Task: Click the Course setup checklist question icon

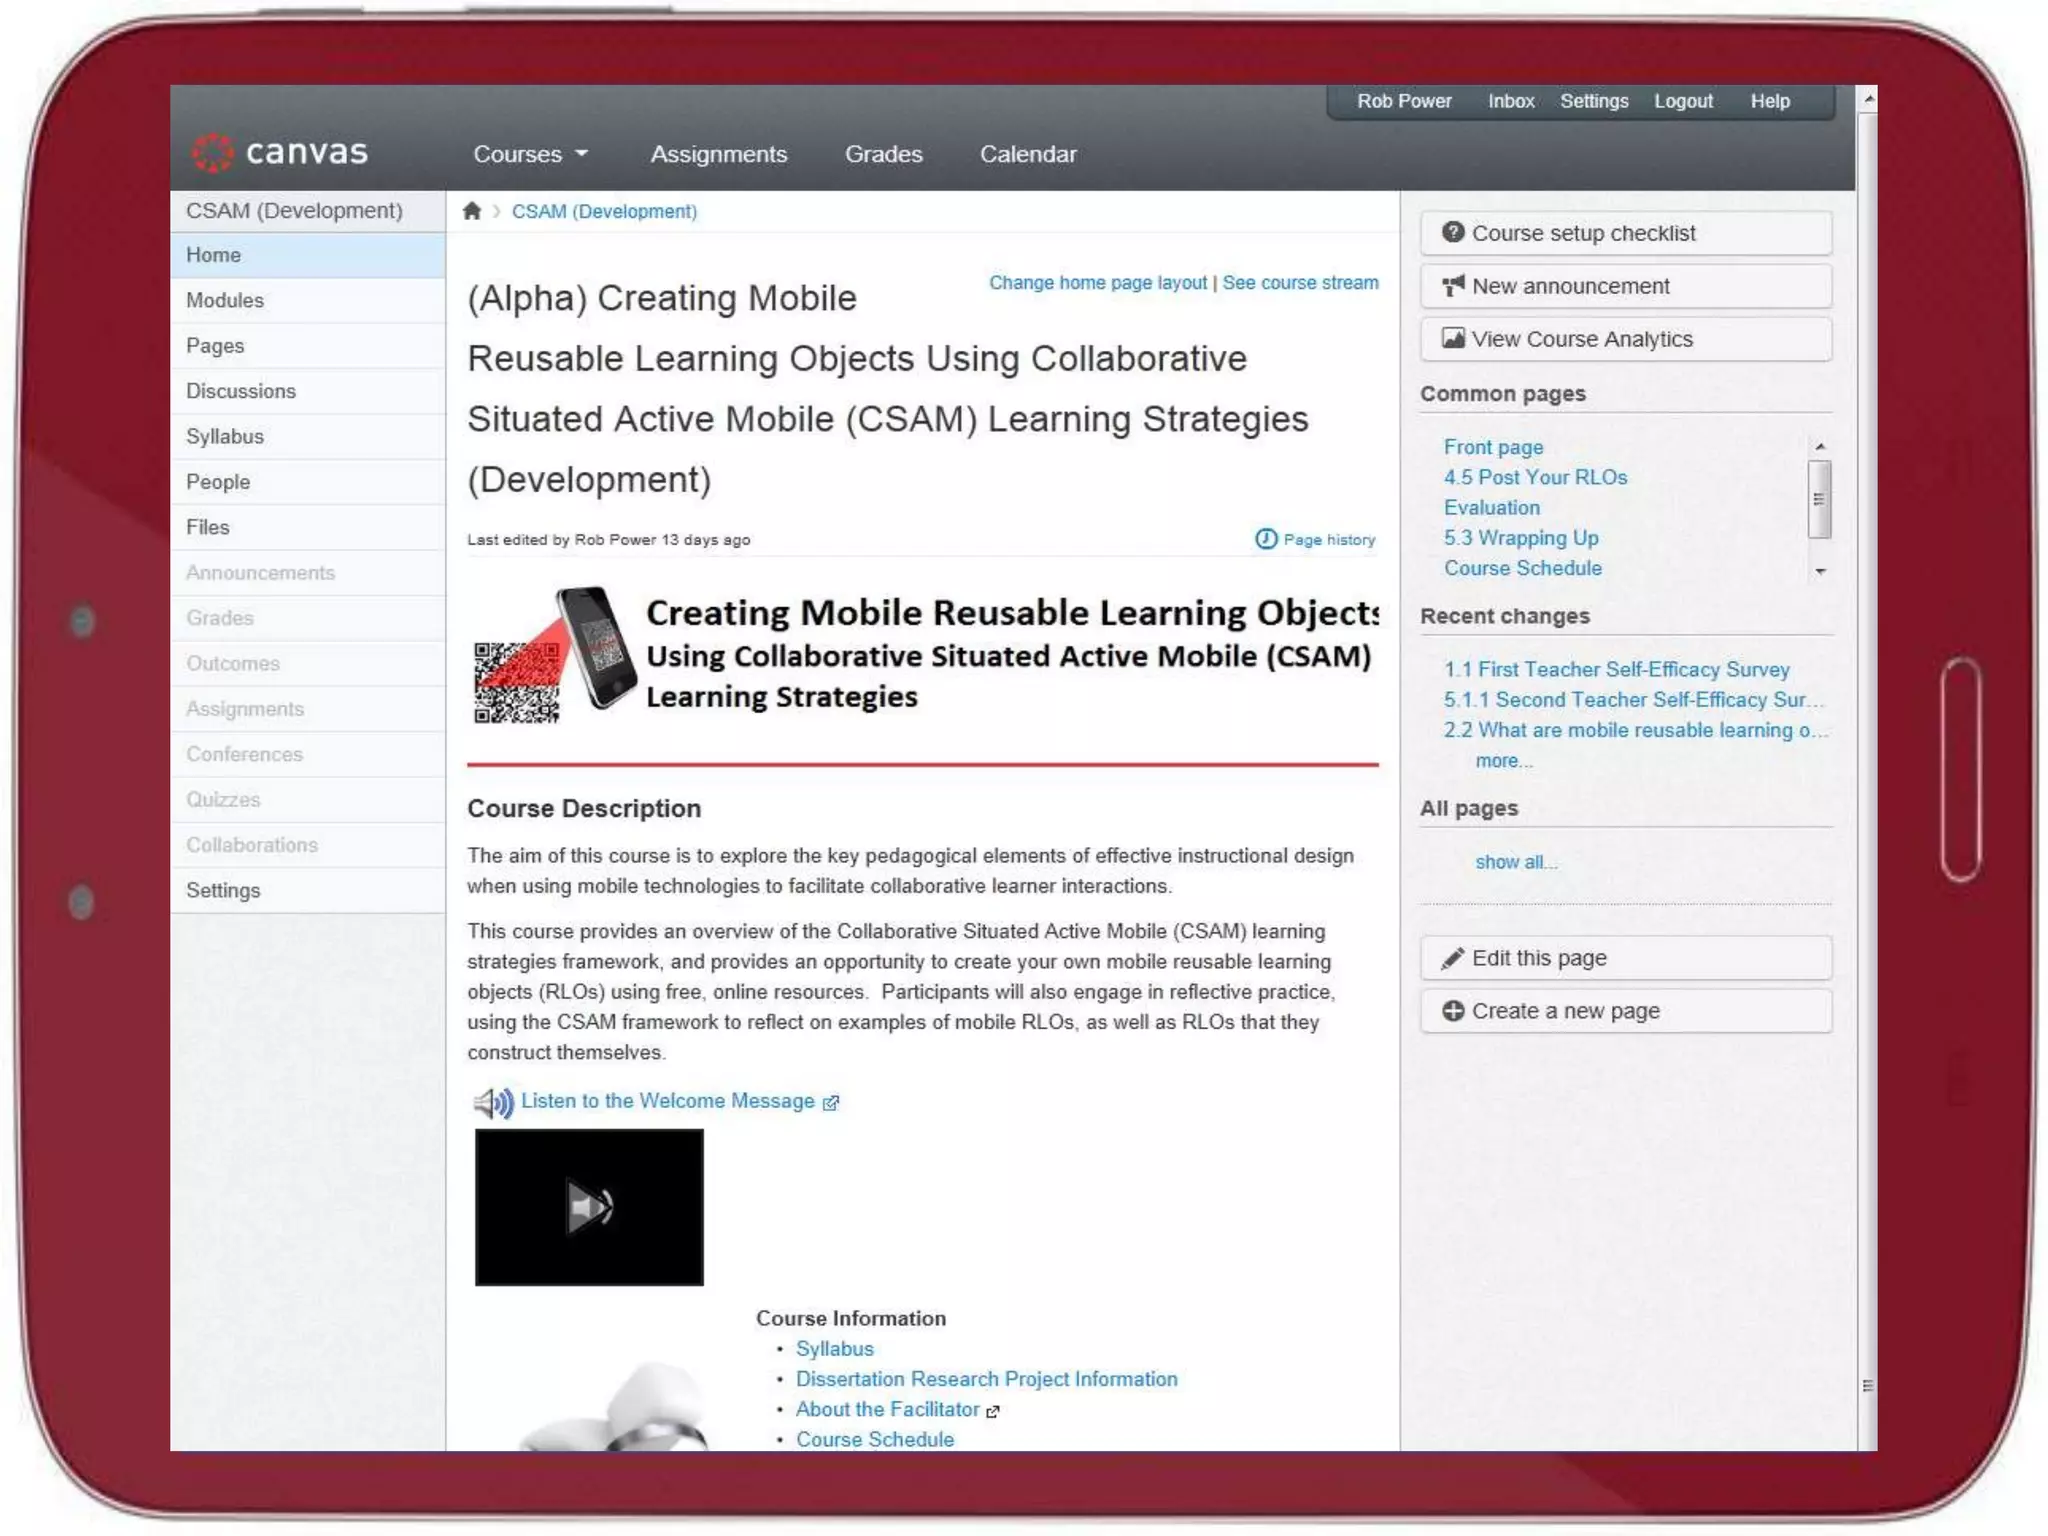Action: click(x=1452, y=232)
